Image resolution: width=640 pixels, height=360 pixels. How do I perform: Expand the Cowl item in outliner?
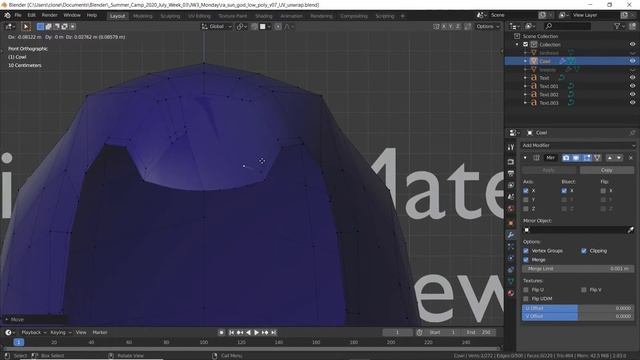(525, 61)
